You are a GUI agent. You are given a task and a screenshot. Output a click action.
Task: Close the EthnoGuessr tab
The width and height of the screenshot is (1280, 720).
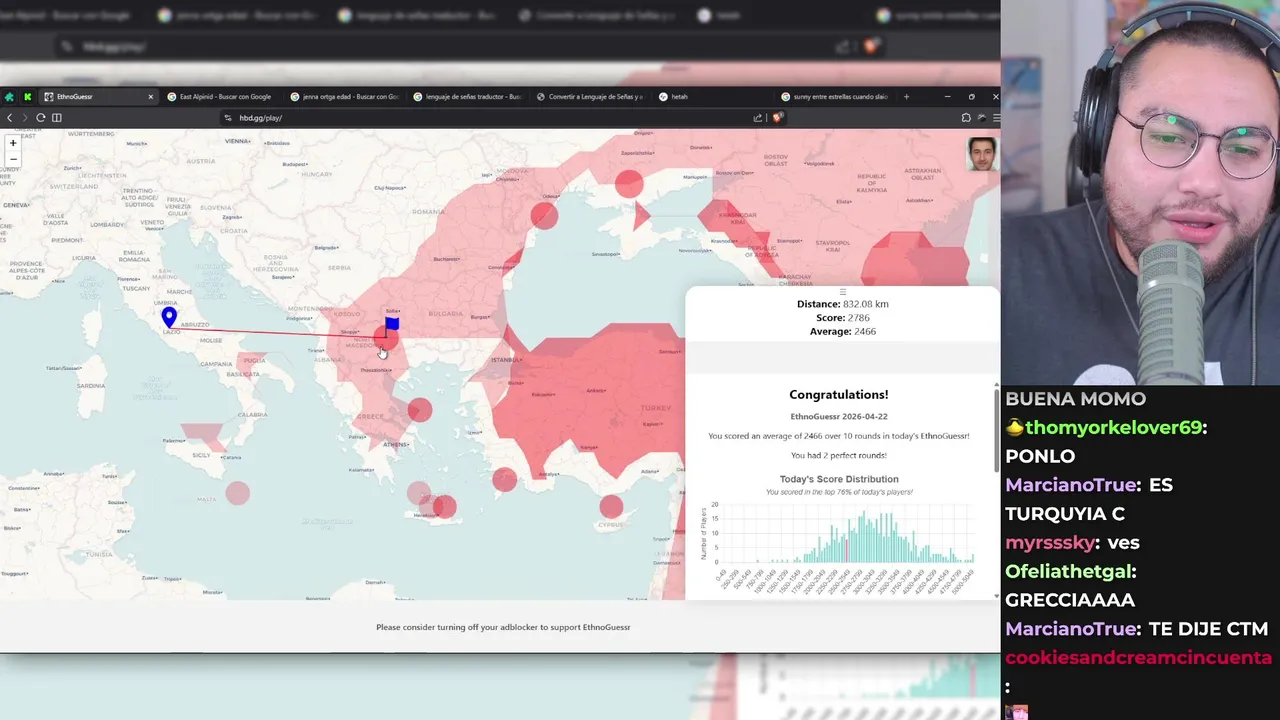[x=151, y=97]
